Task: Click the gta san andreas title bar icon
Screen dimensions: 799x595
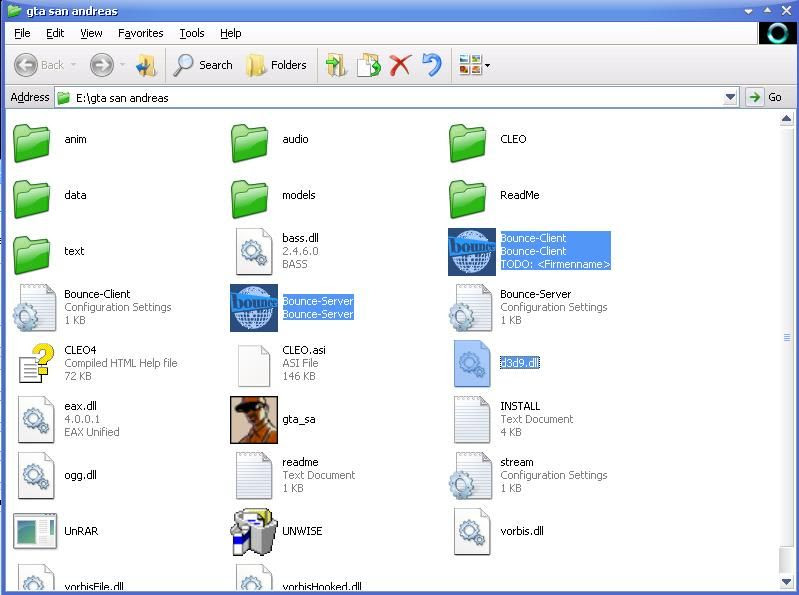Action: (14, 11)
